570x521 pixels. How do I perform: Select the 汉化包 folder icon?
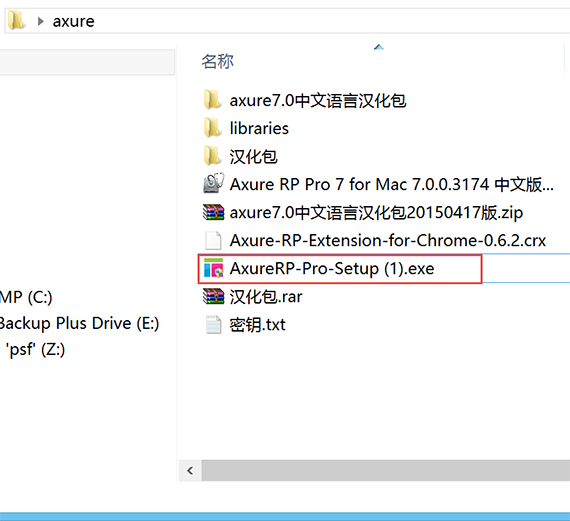point(212,156)
